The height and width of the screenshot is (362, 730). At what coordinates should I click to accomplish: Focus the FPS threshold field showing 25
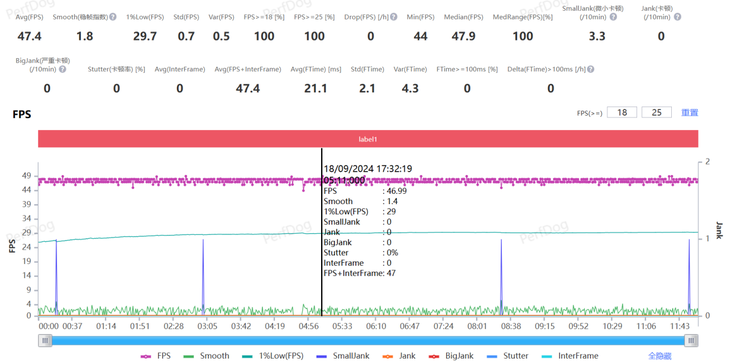pos(656,112)
